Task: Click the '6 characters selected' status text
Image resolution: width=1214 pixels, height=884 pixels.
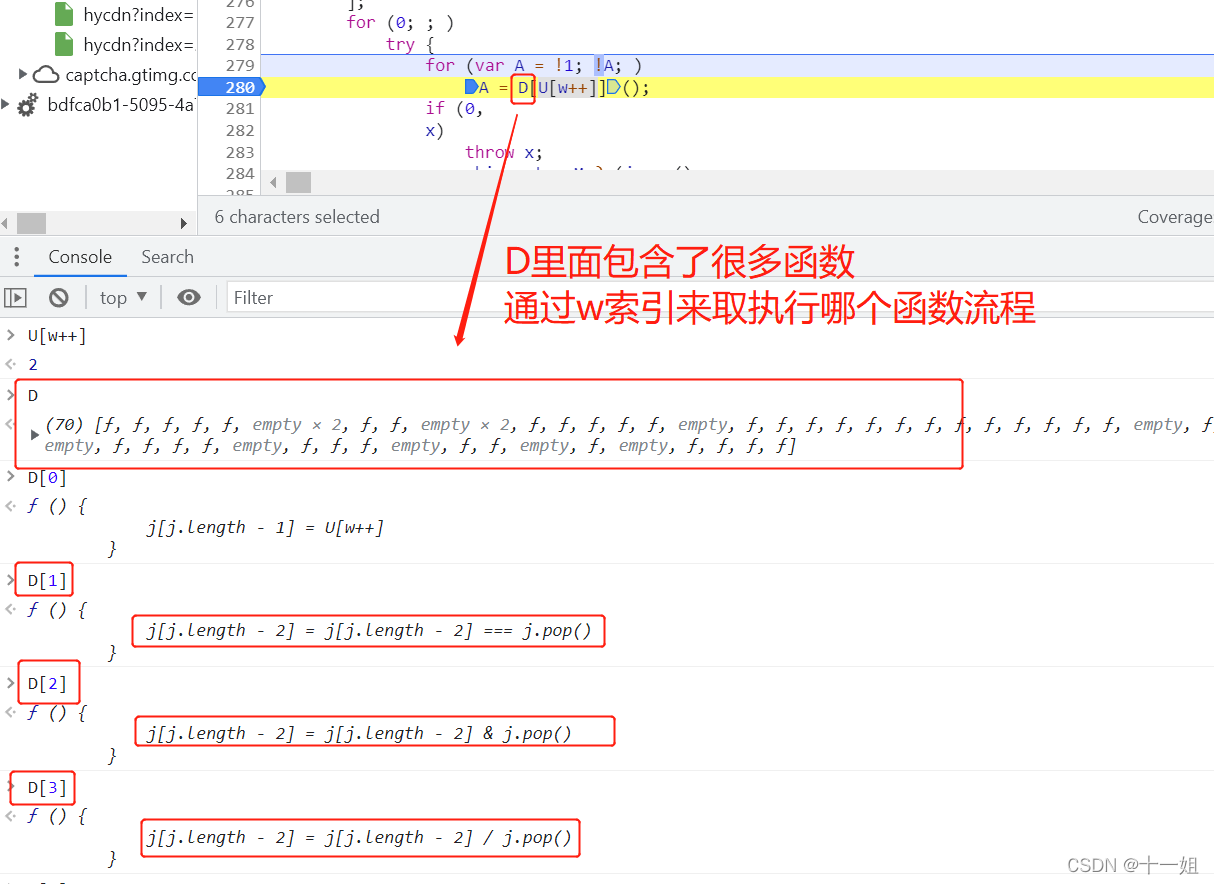Action: tap(297, 217)
